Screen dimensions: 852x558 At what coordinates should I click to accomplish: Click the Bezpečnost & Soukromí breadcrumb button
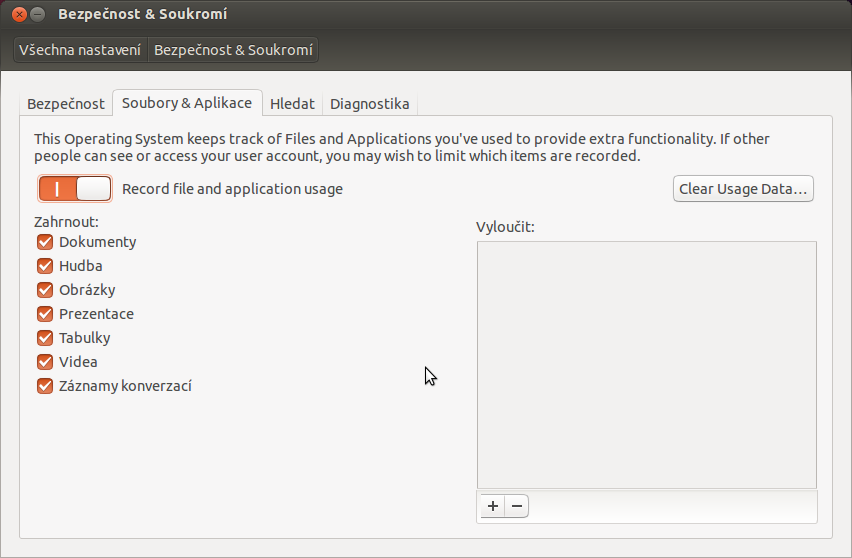[233, 49]
